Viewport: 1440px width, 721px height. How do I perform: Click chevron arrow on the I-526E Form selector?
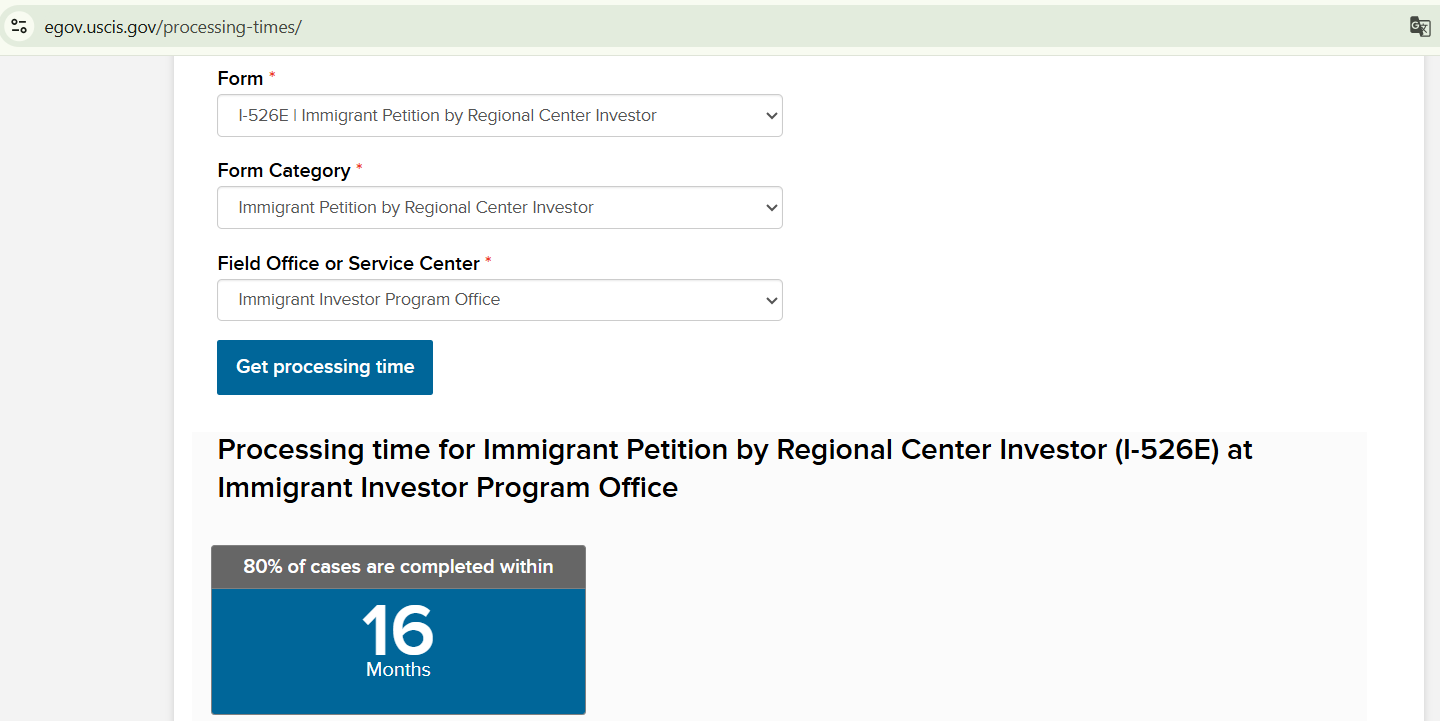[x=771, y=116]
